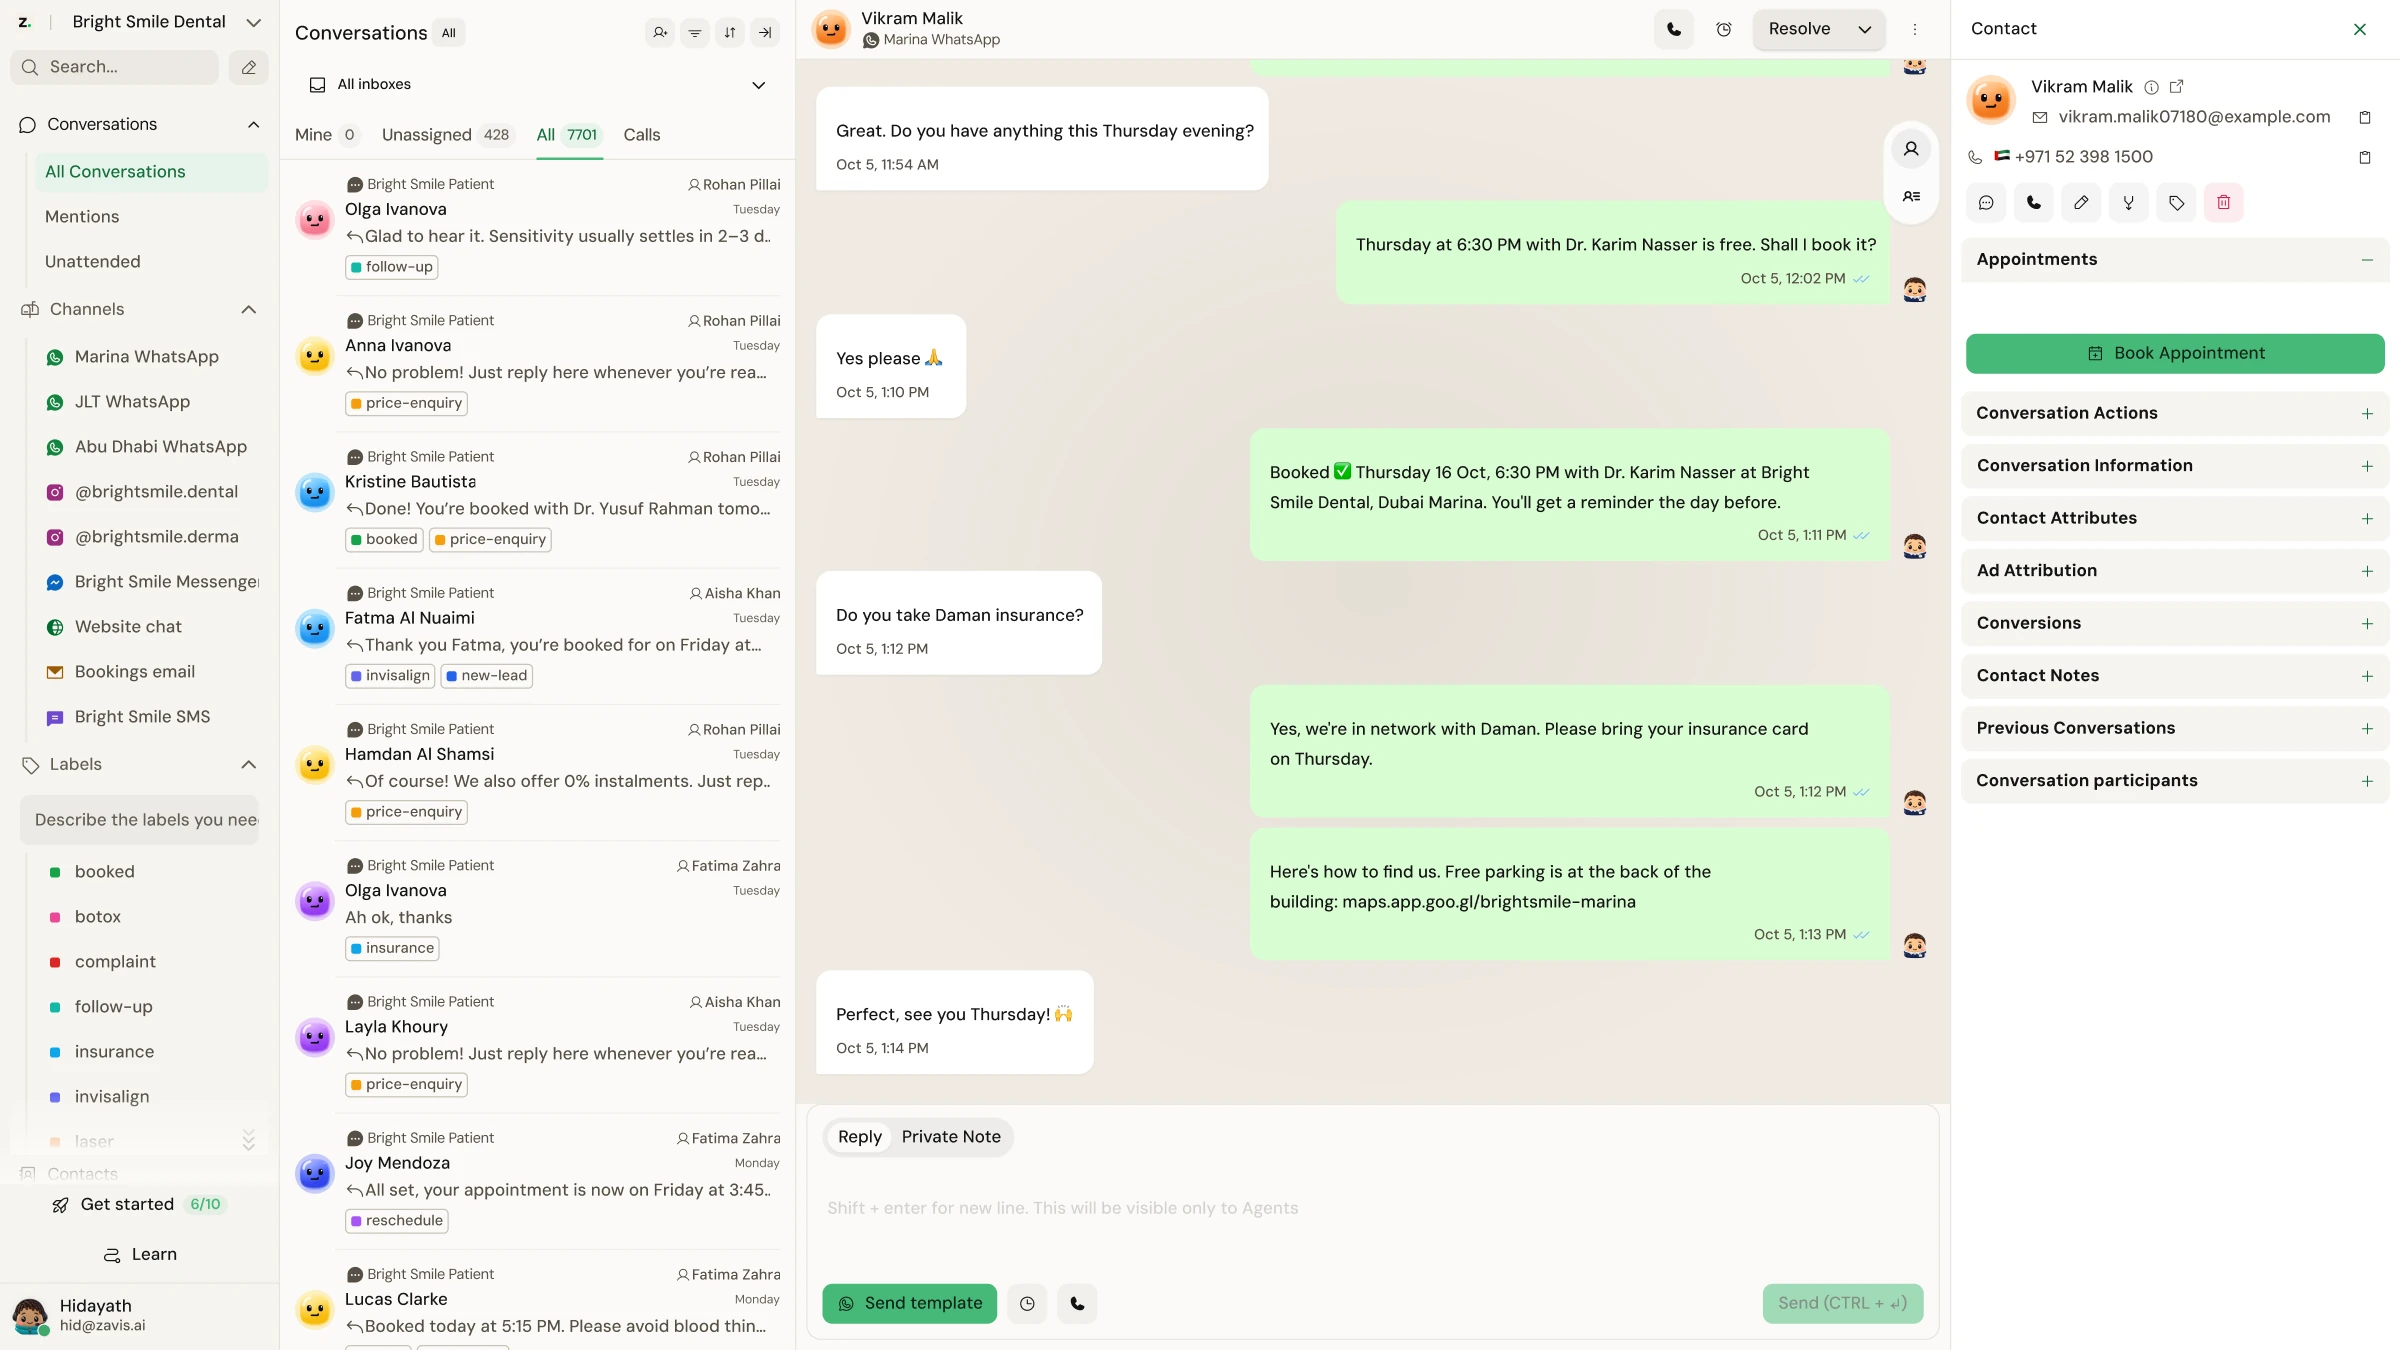
Task: Click the compose new conversation icon
Action: tap(249, 67)
